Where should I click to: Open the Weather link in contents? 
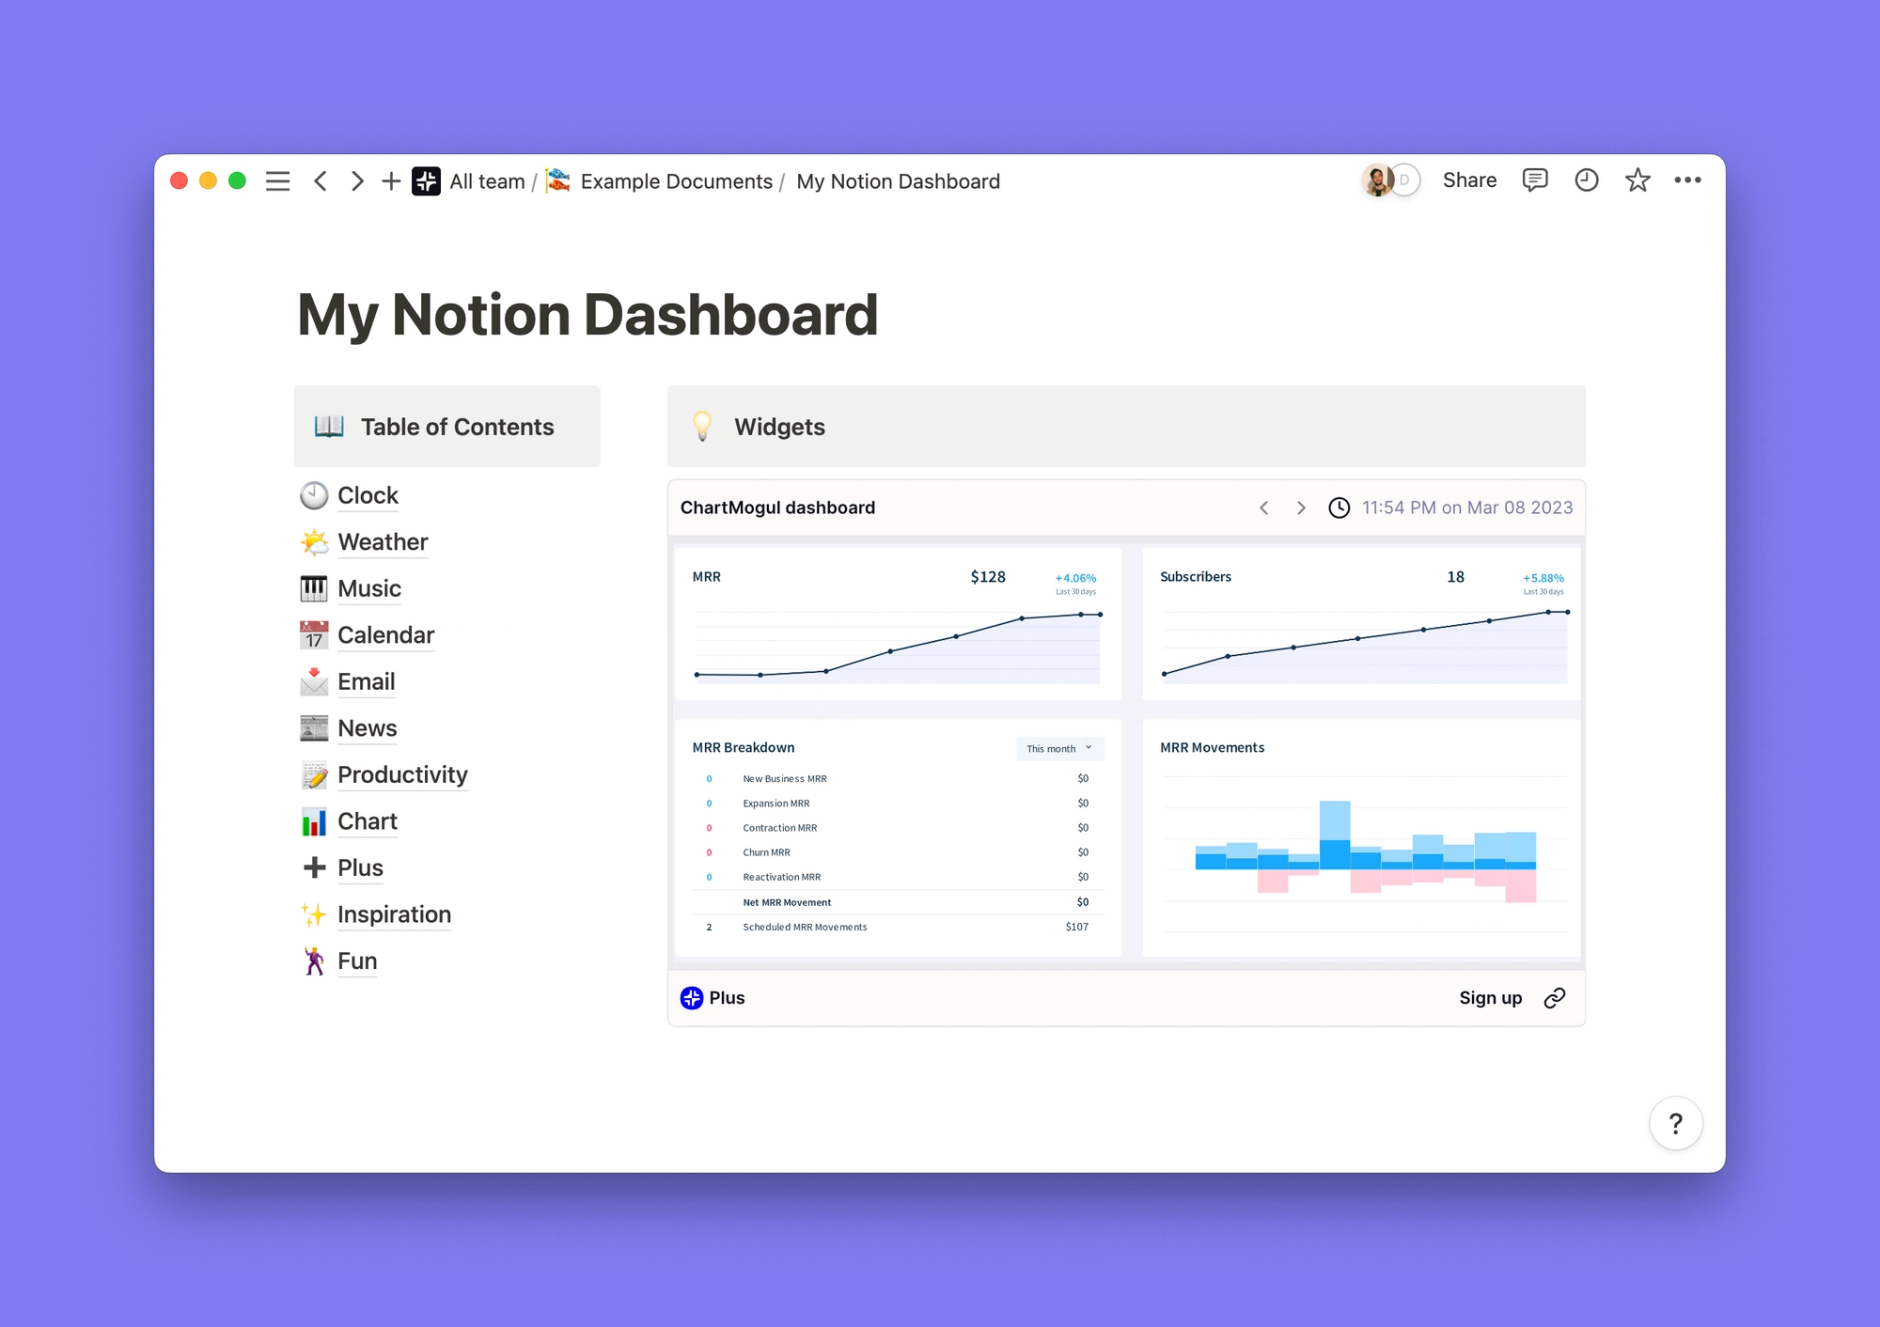pos(383,542)
